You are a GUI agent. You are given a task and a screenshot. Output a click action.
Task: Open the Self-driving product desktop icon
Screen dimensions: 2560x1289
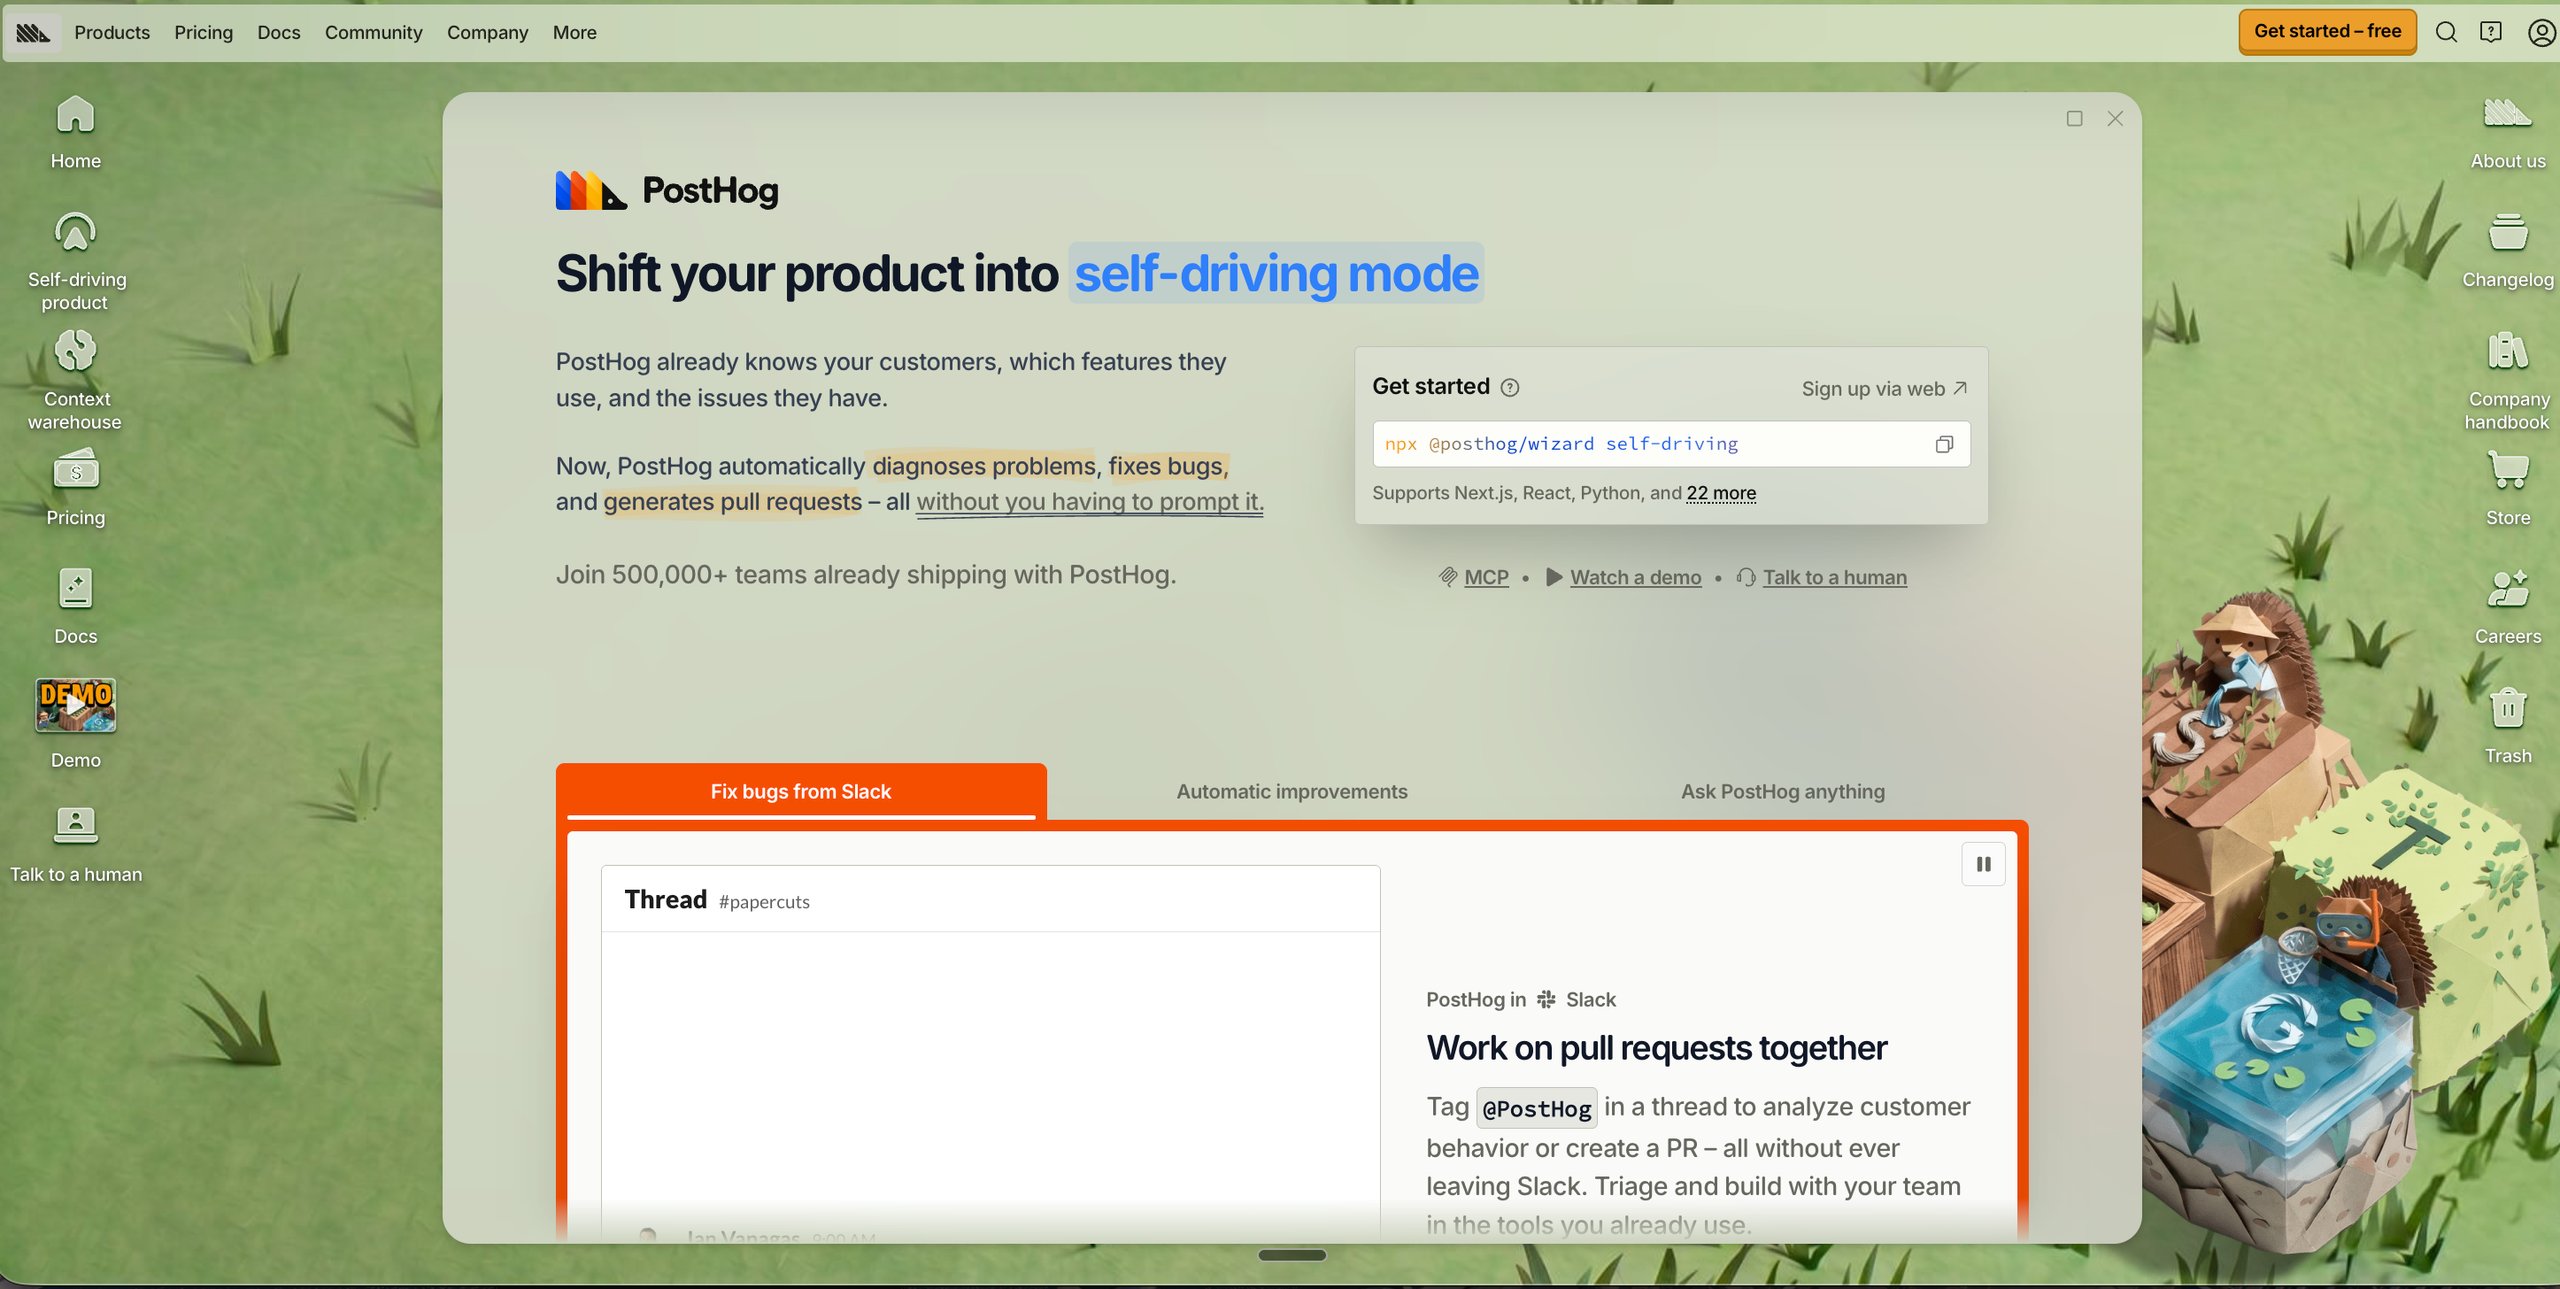[x=76, y=262]
